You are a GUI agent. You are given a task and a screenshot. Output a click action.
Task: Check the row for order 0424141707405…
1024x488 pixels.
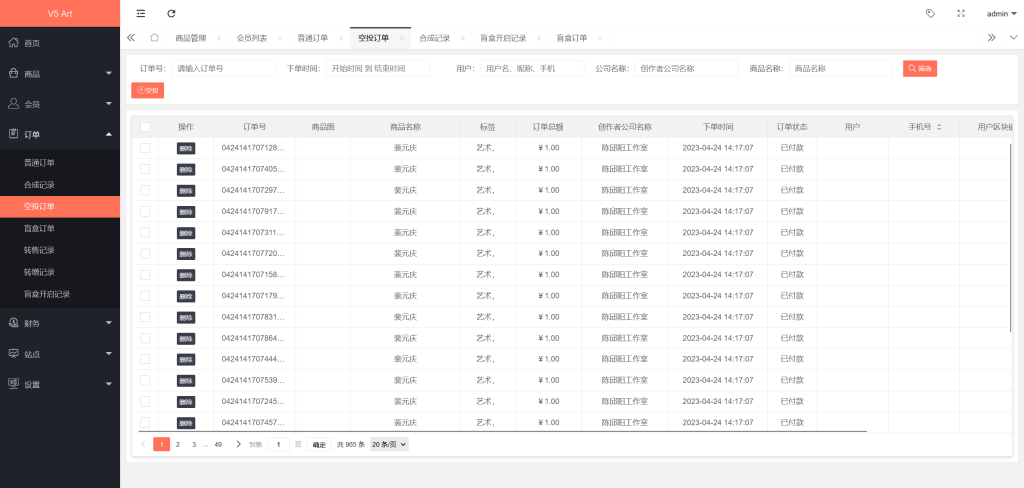click(145, 169)
